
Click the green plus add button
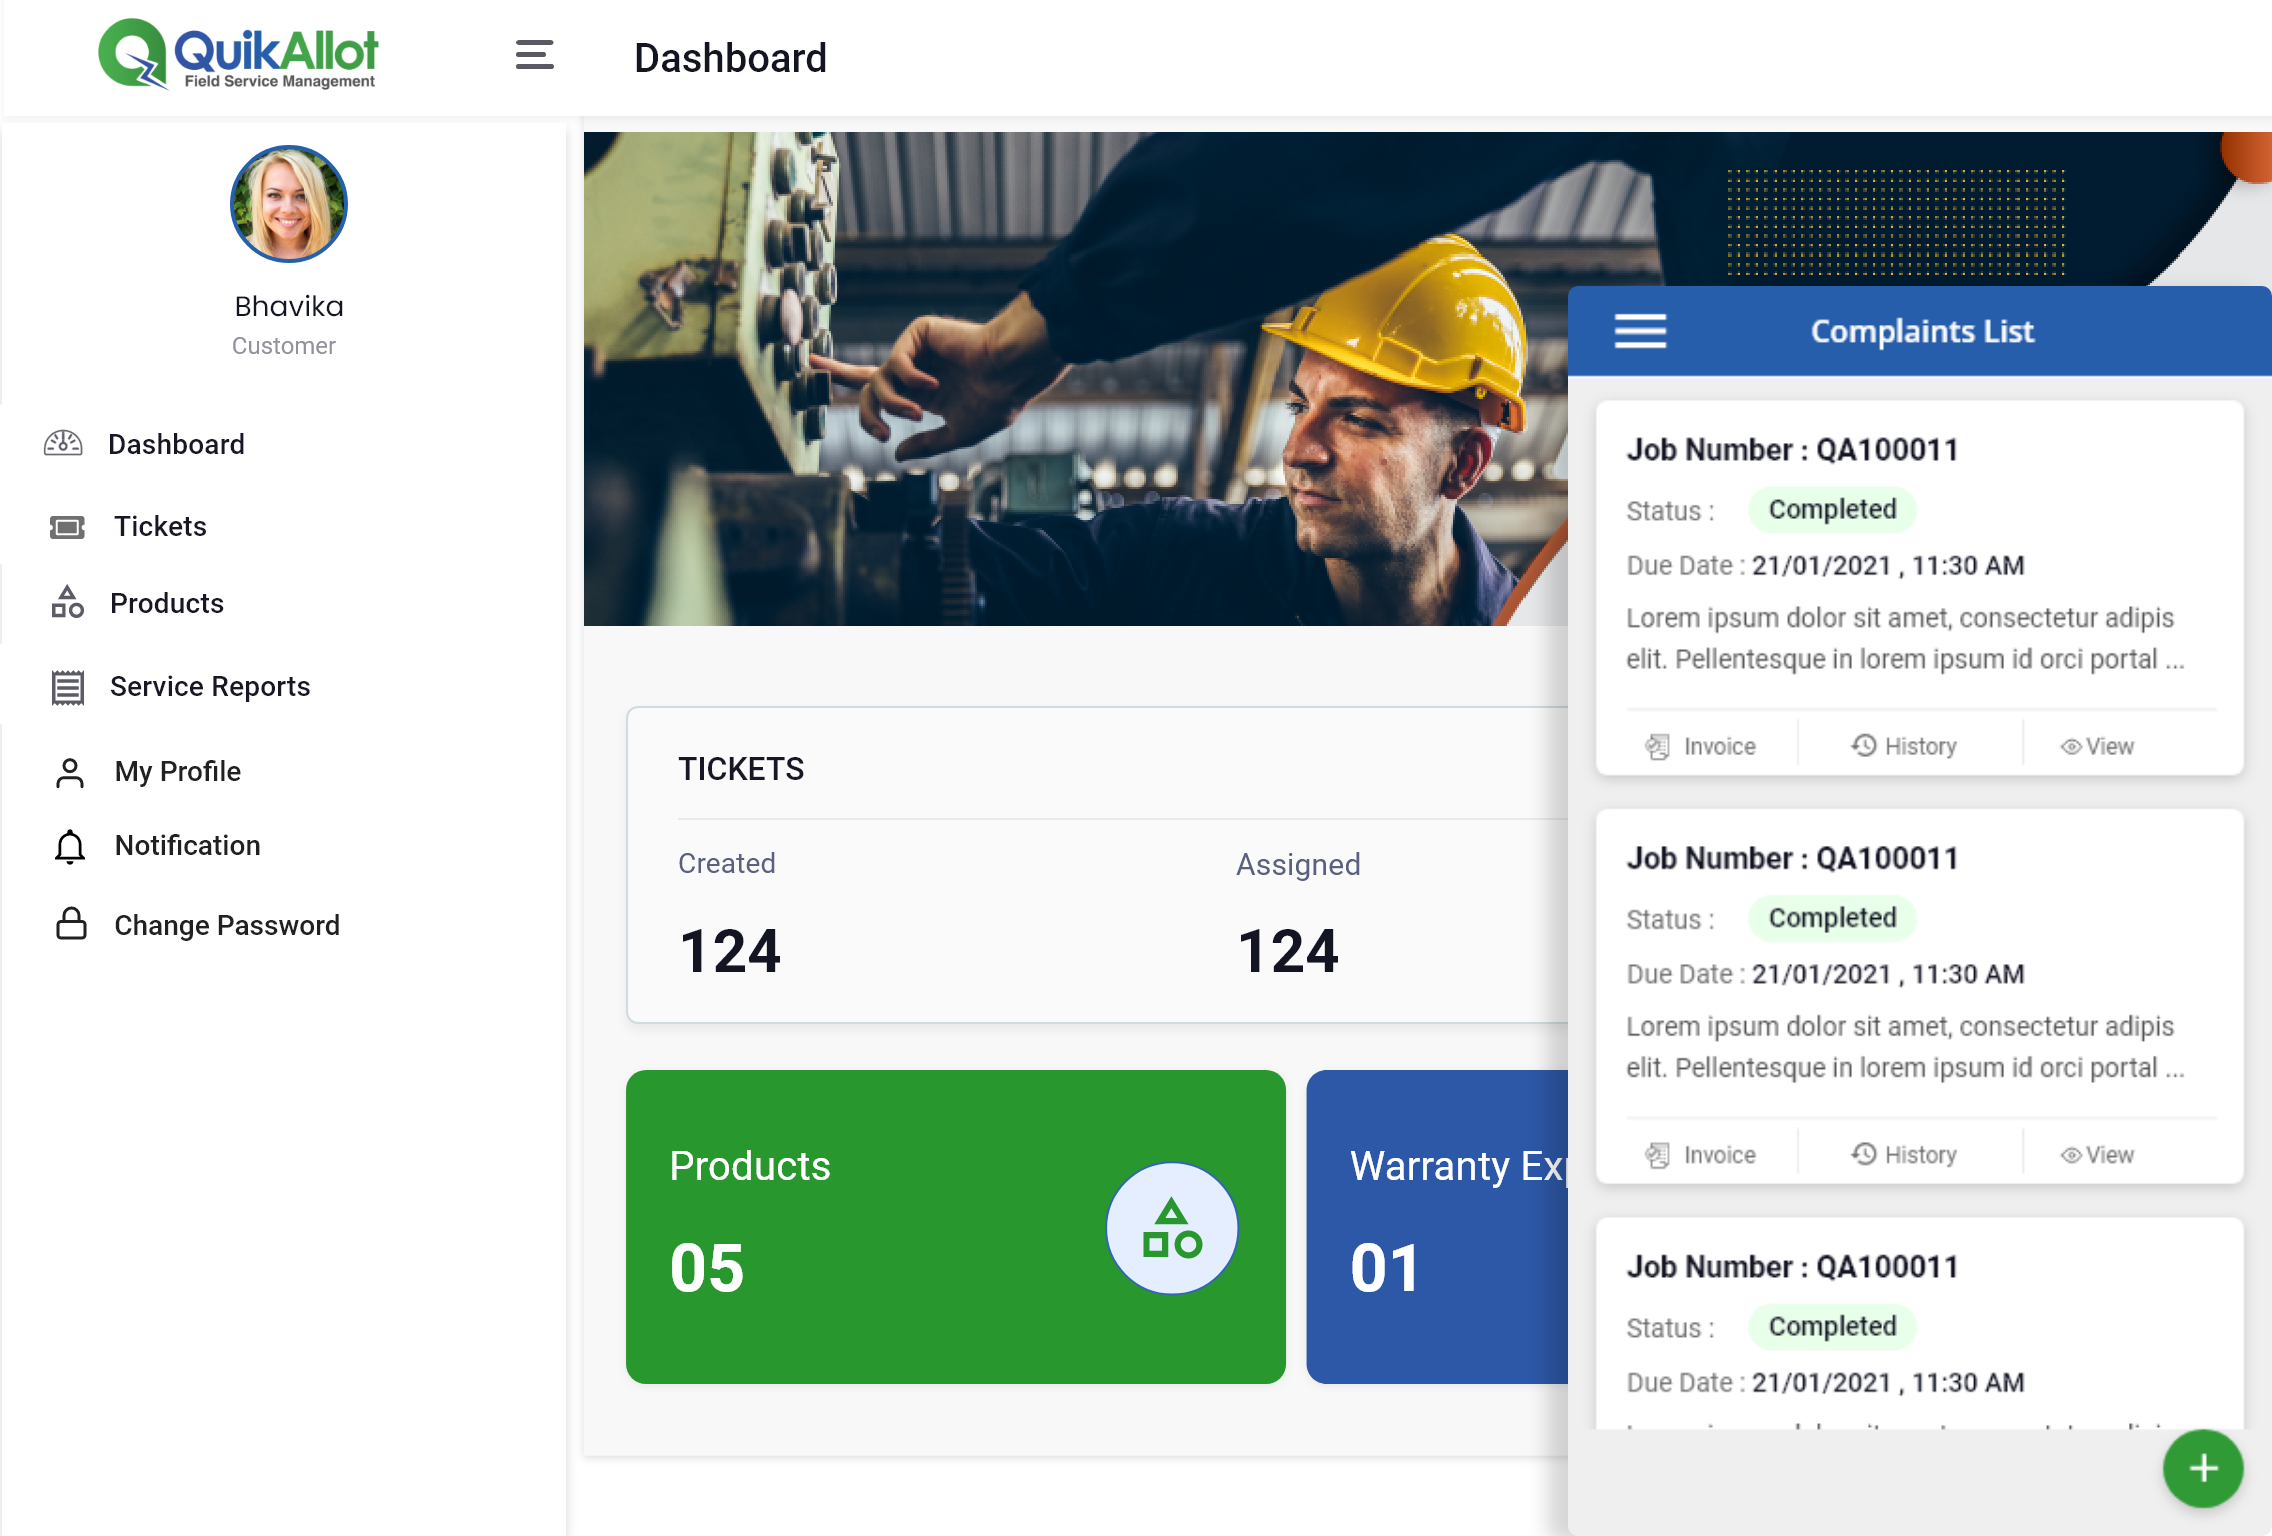[x=2202, y=1468]
